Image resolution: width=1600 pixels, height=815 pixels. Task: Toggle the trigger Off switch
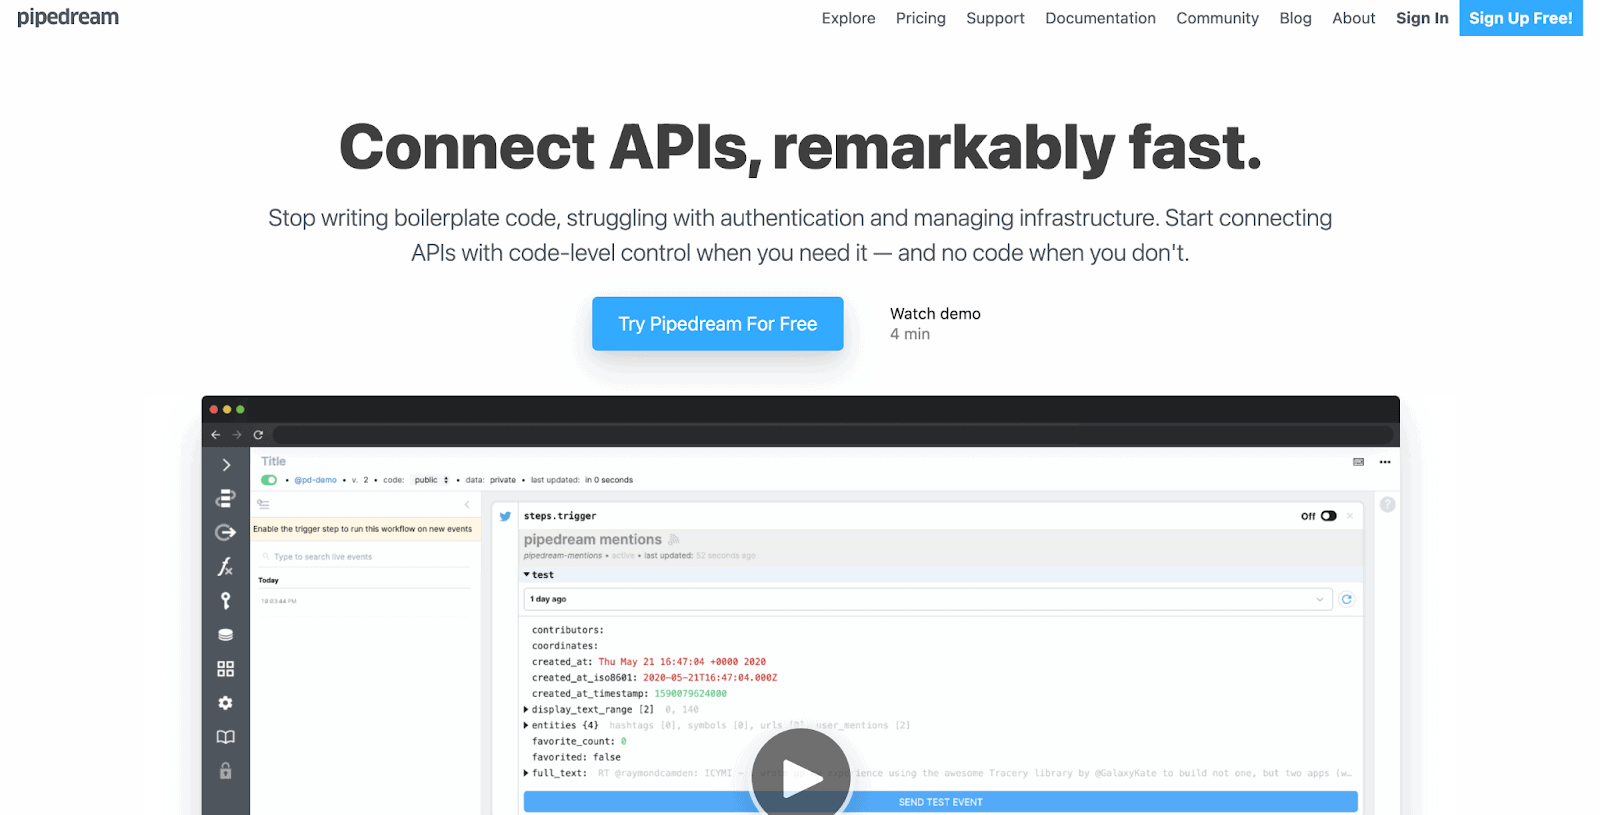(1328, 516)
